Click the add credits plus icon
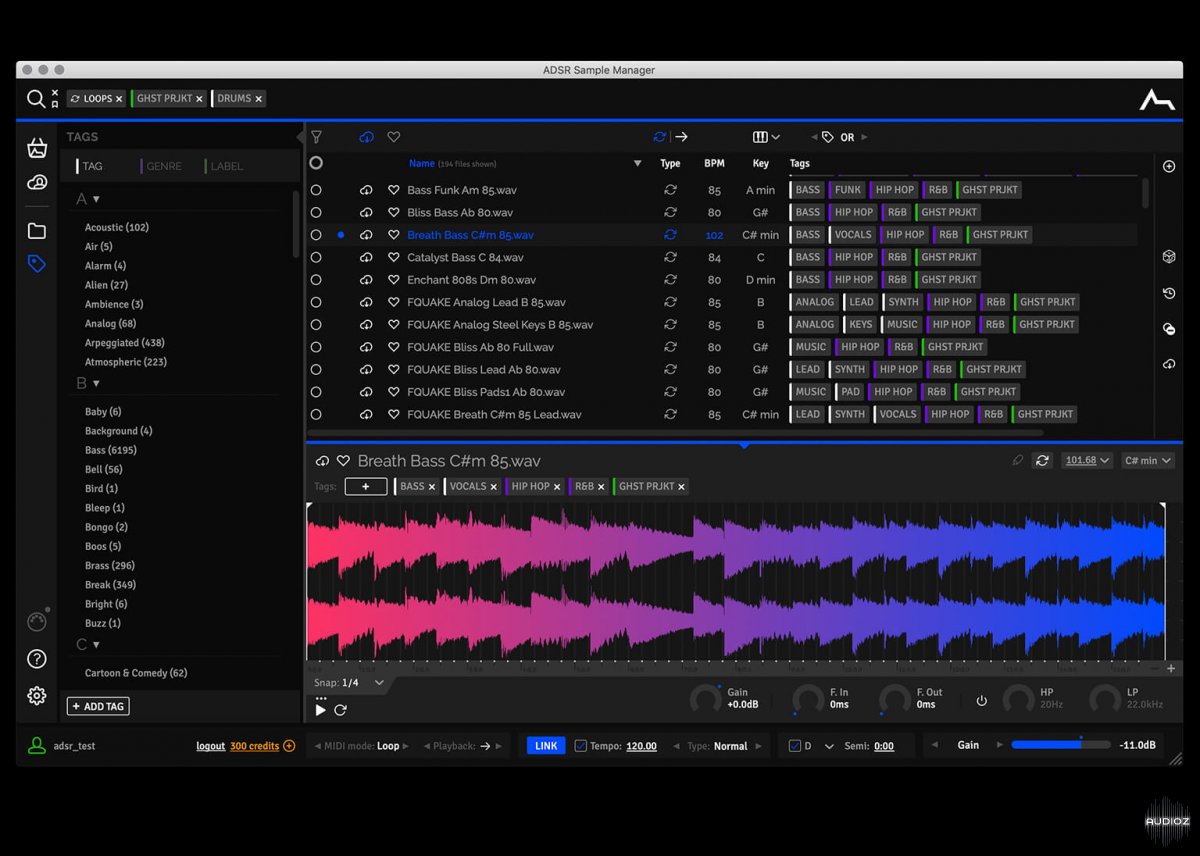This screenshot has width=1200, height=856. pos(289,746)
